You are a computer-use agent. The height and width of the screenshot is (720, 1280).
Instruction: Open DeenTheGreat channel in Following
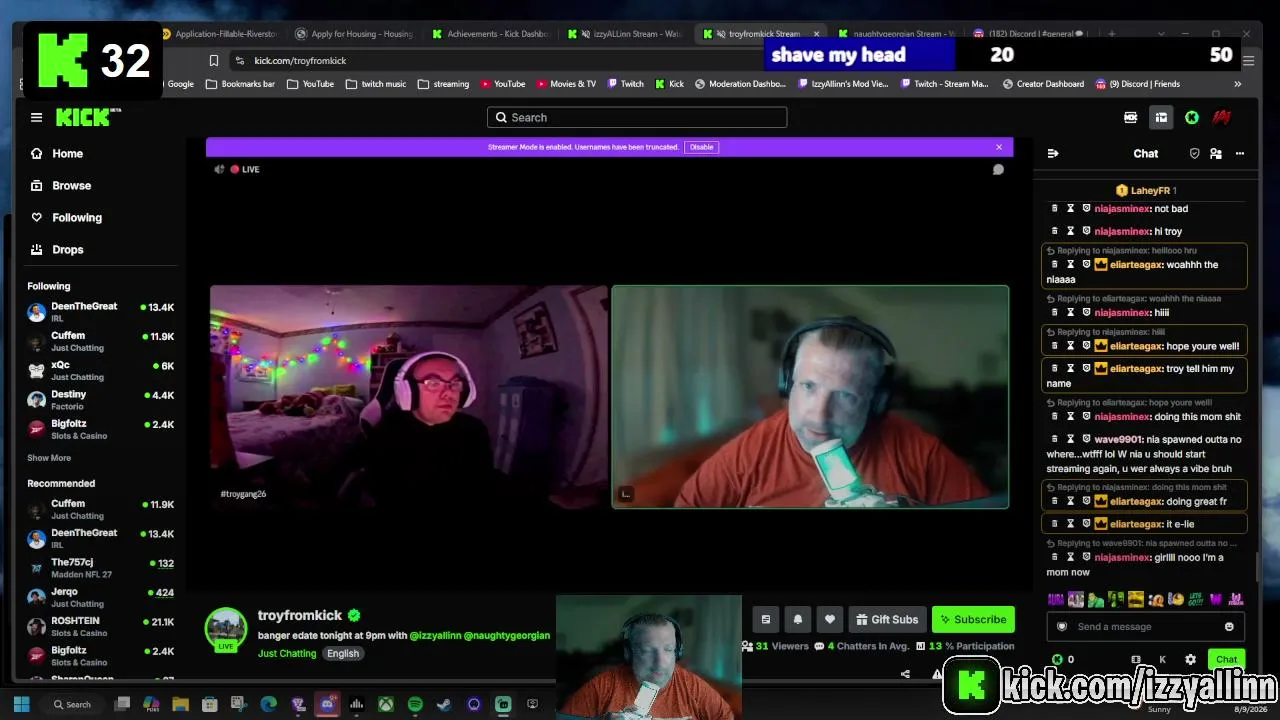(100, 312)
